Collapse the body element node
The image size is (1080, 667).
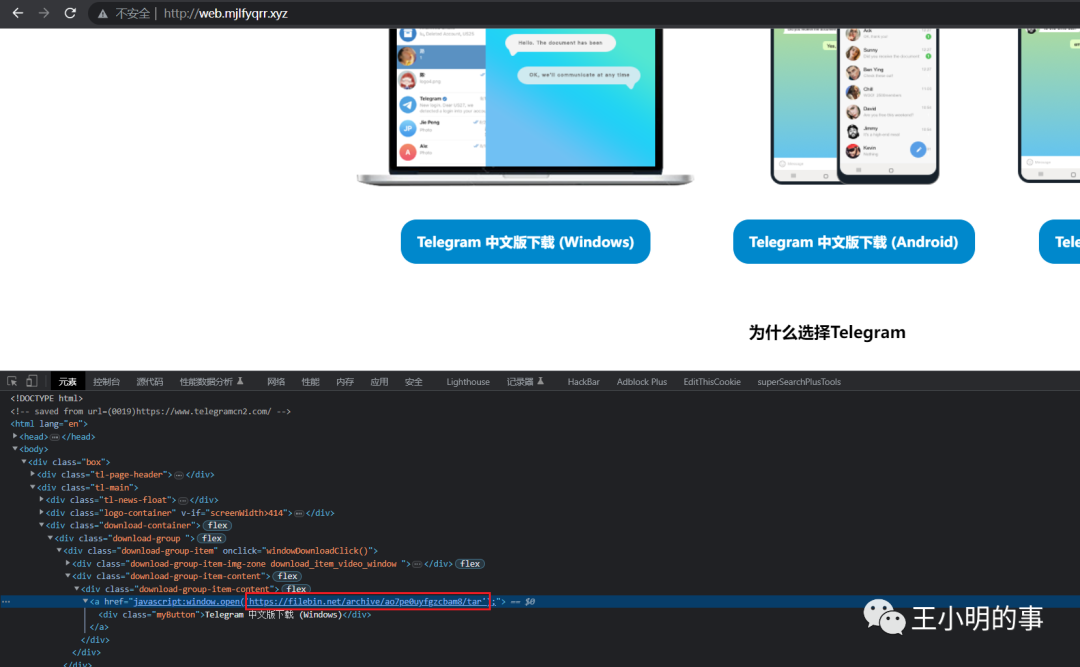pyautogui.click(x=14, y=449)
